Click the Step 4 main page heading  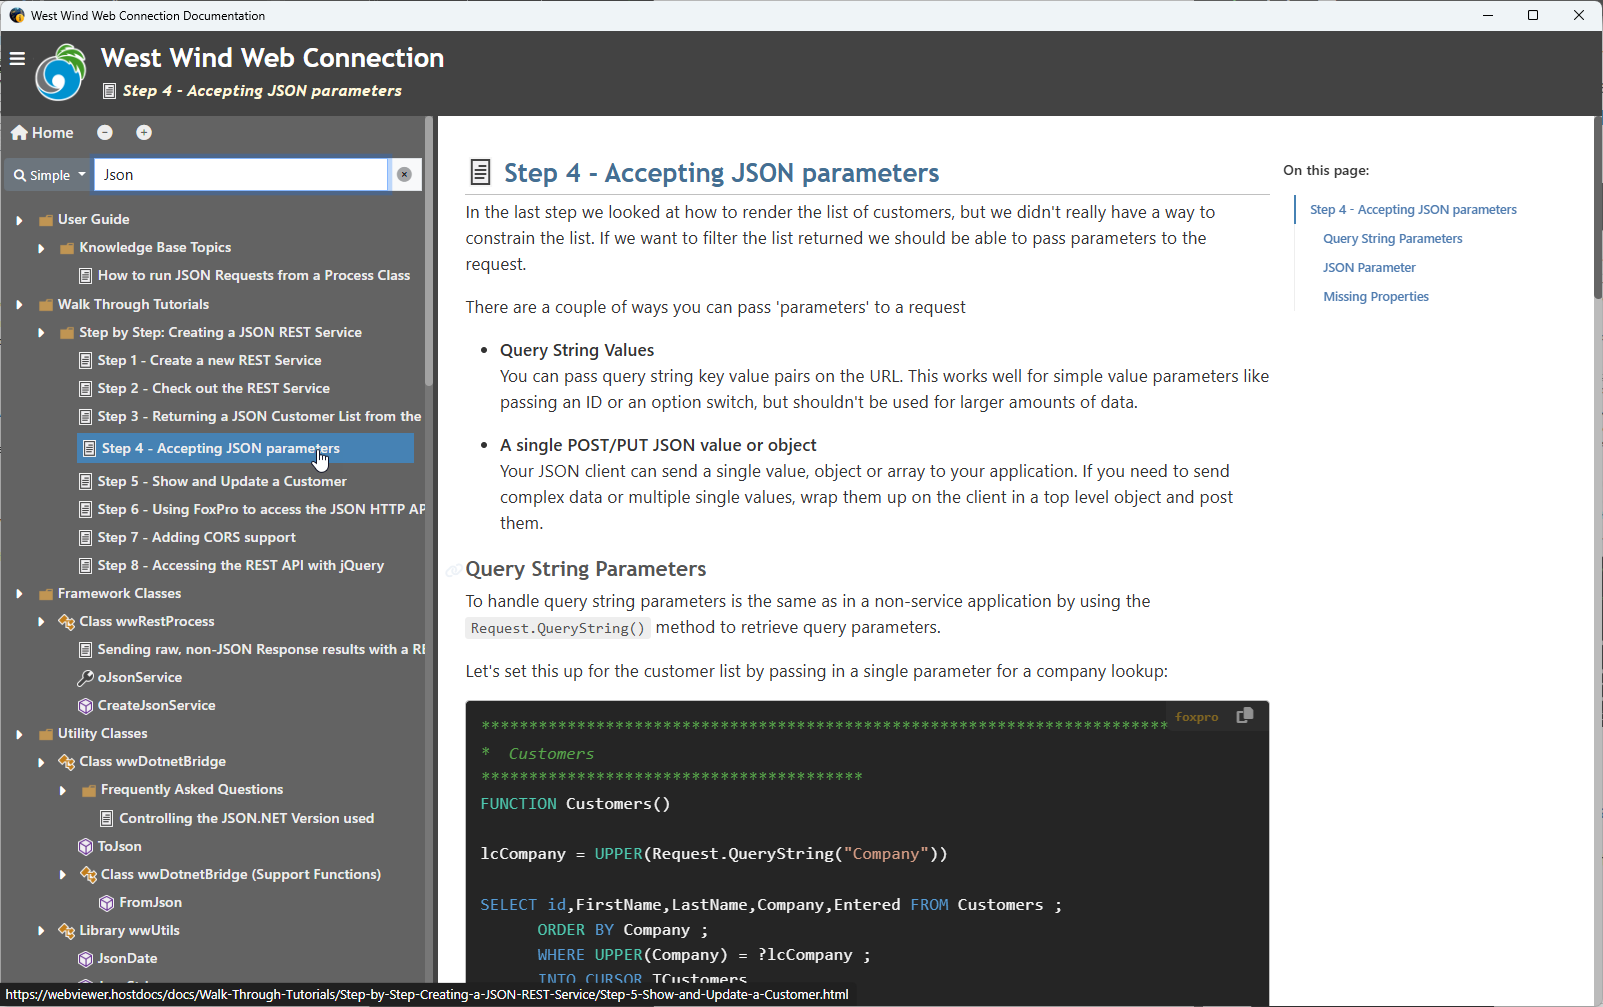tap(721, 173)
